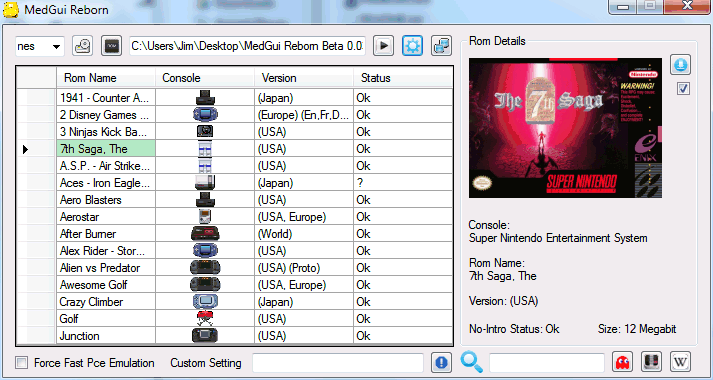Click the blue exclamation info button

click(441, 362)
